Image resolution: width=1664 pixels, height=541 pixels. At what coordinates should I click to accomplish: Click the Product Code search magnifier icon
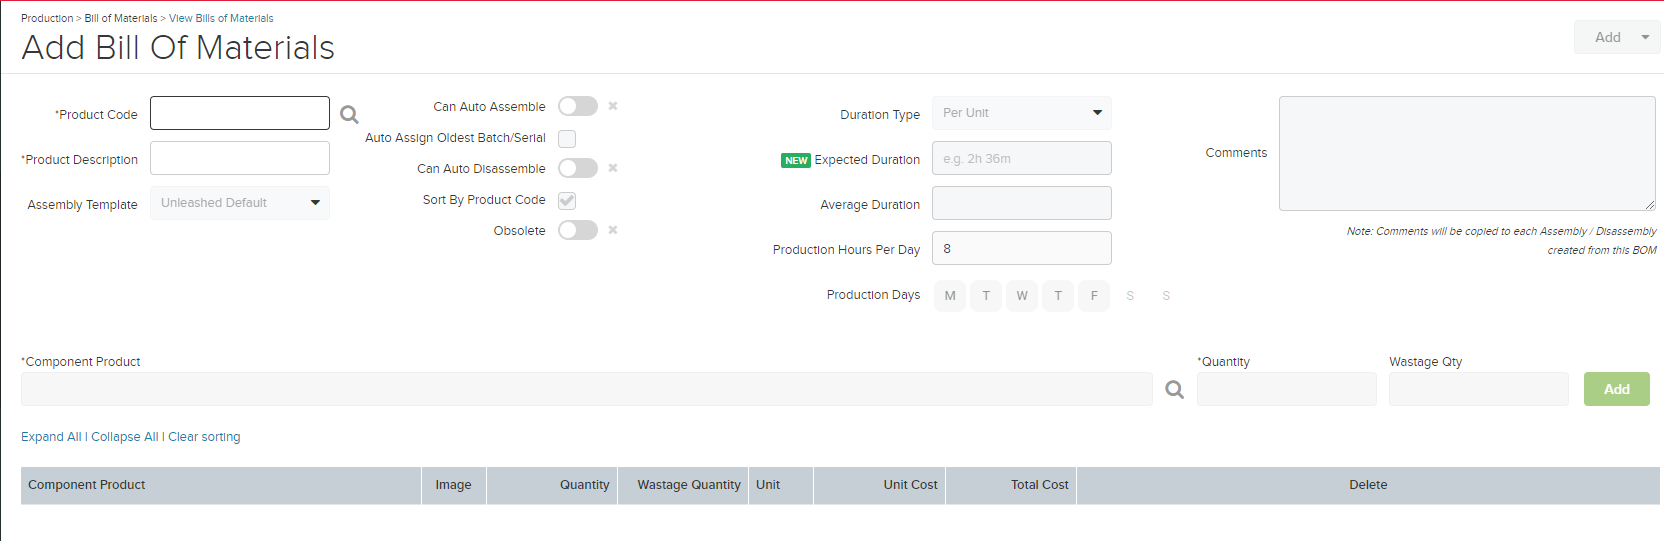click(349, 115)
